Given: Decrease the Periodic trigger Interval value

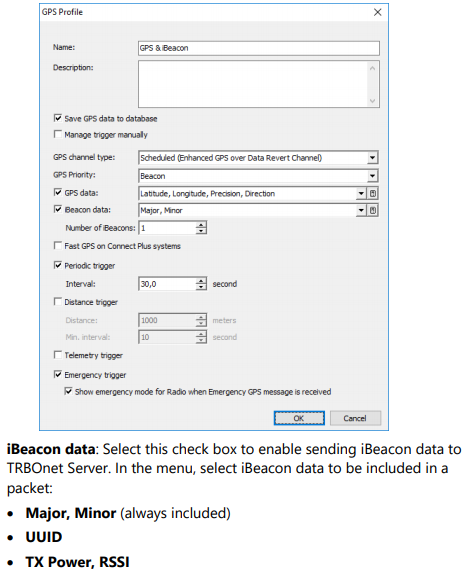Looking at the screenshot, I should [201, 287].
